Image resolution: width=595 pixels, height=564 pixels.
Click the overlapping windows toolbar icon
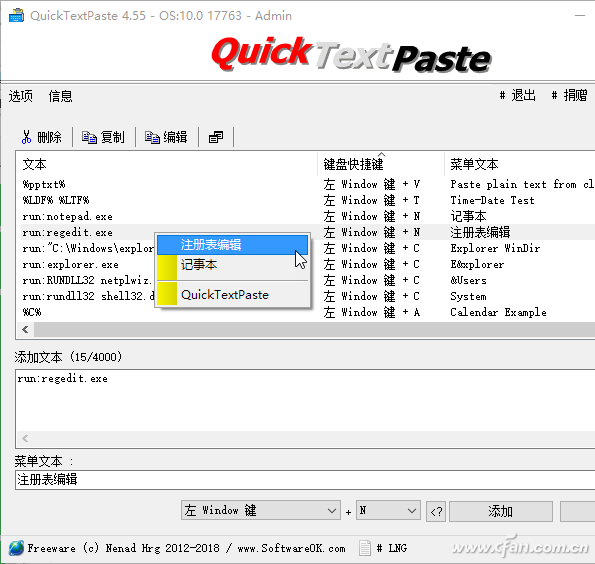[216, 137]
